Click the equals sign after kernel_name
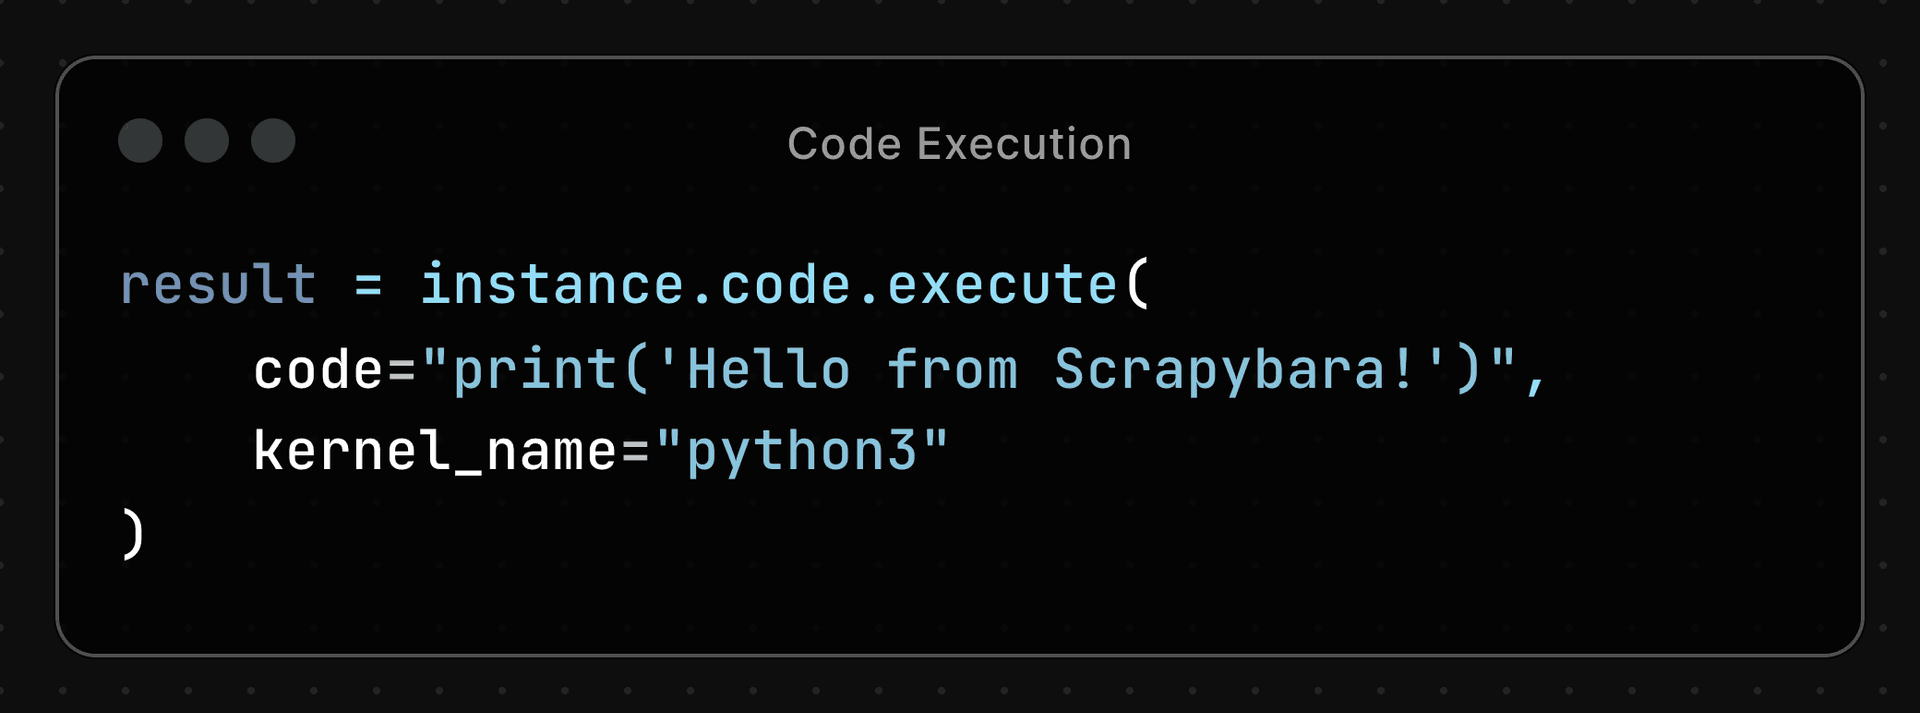The height and width of the screenshot is (713, 1920). [635, 453]
